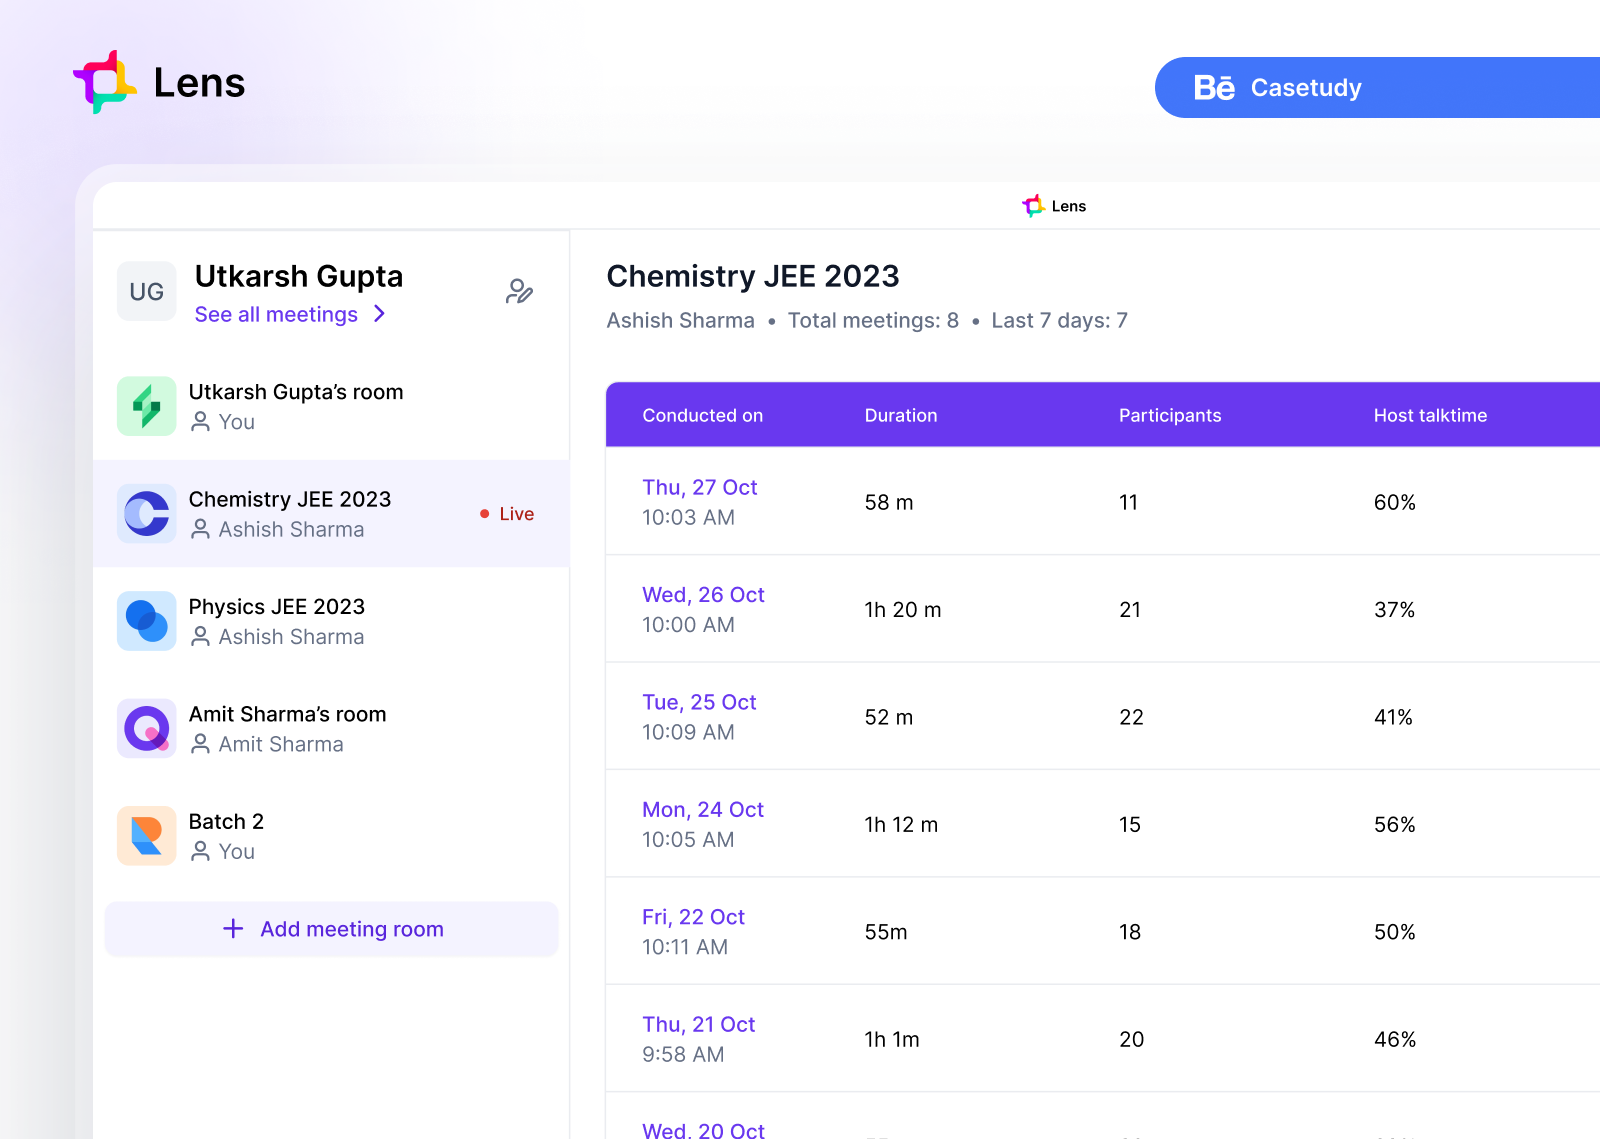The width and height of the screenshot is (1600, 1139).
Task: Click the plus icon beside Add meeting room
Action: [233, 929]
